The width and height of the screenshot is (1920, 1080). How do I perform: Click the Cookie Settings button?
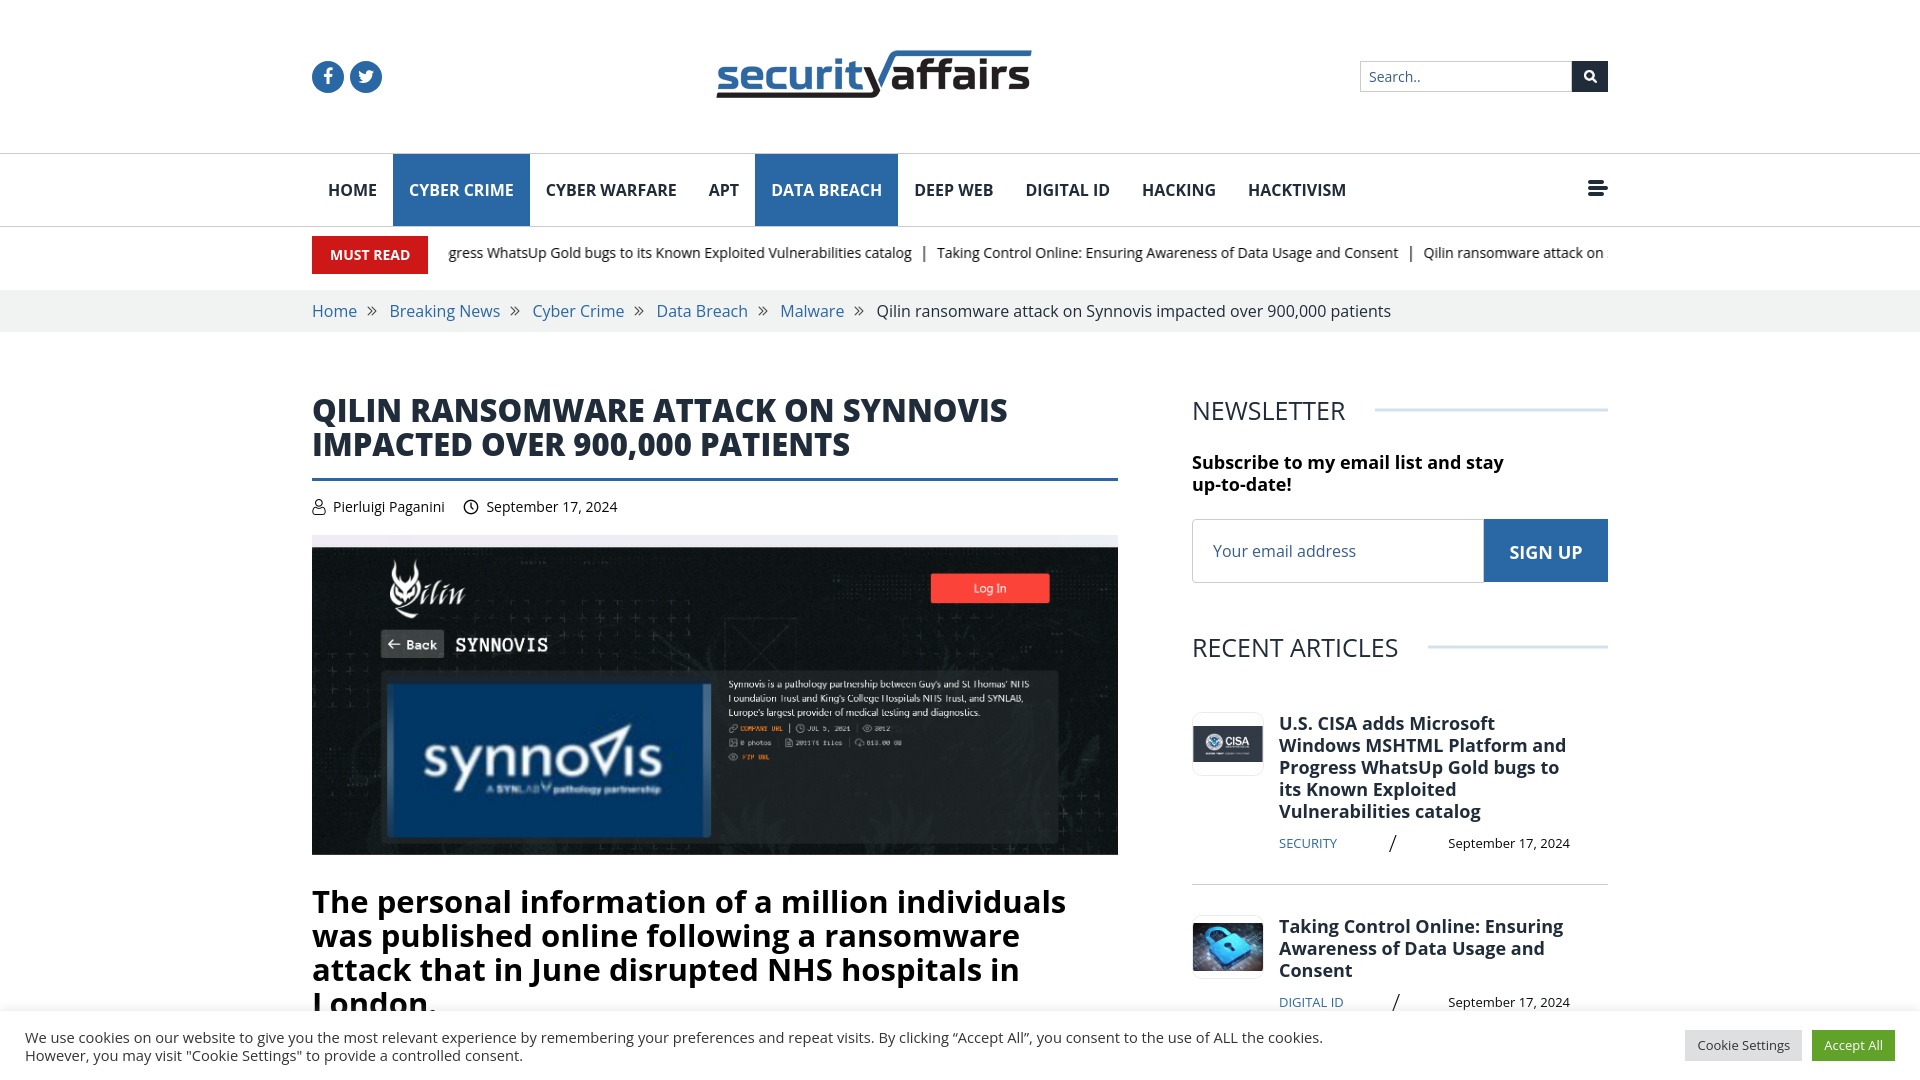click(x=1743, y=1044)
